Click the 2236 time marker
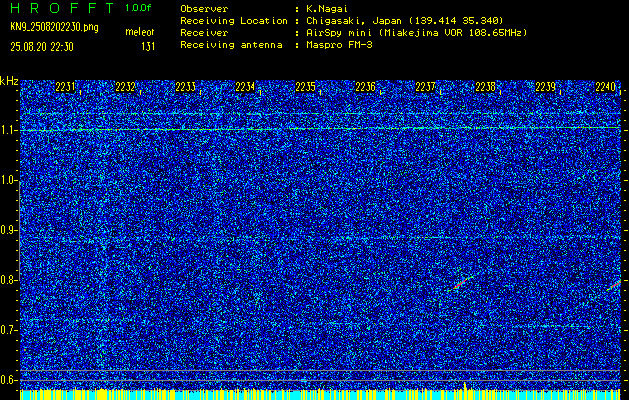 point(365,87)
